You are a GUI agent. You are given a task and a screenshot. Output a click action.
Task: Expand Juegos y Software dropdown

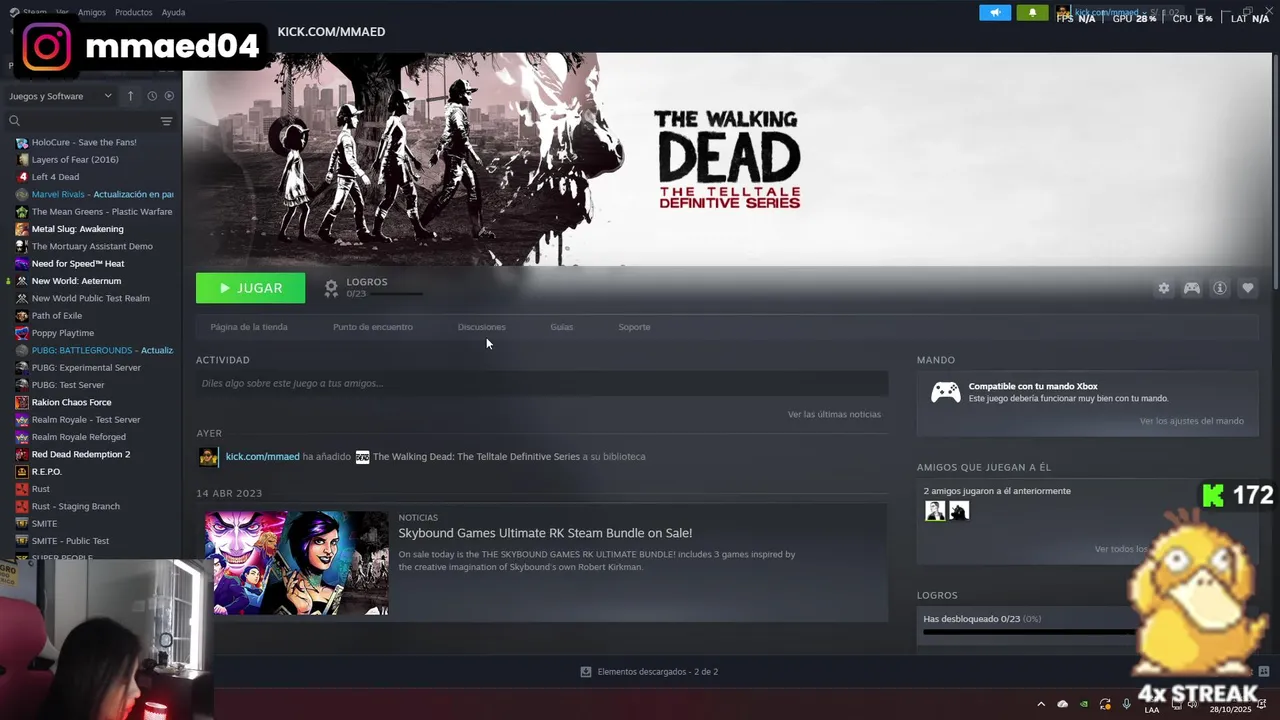[x=61, y=96]
